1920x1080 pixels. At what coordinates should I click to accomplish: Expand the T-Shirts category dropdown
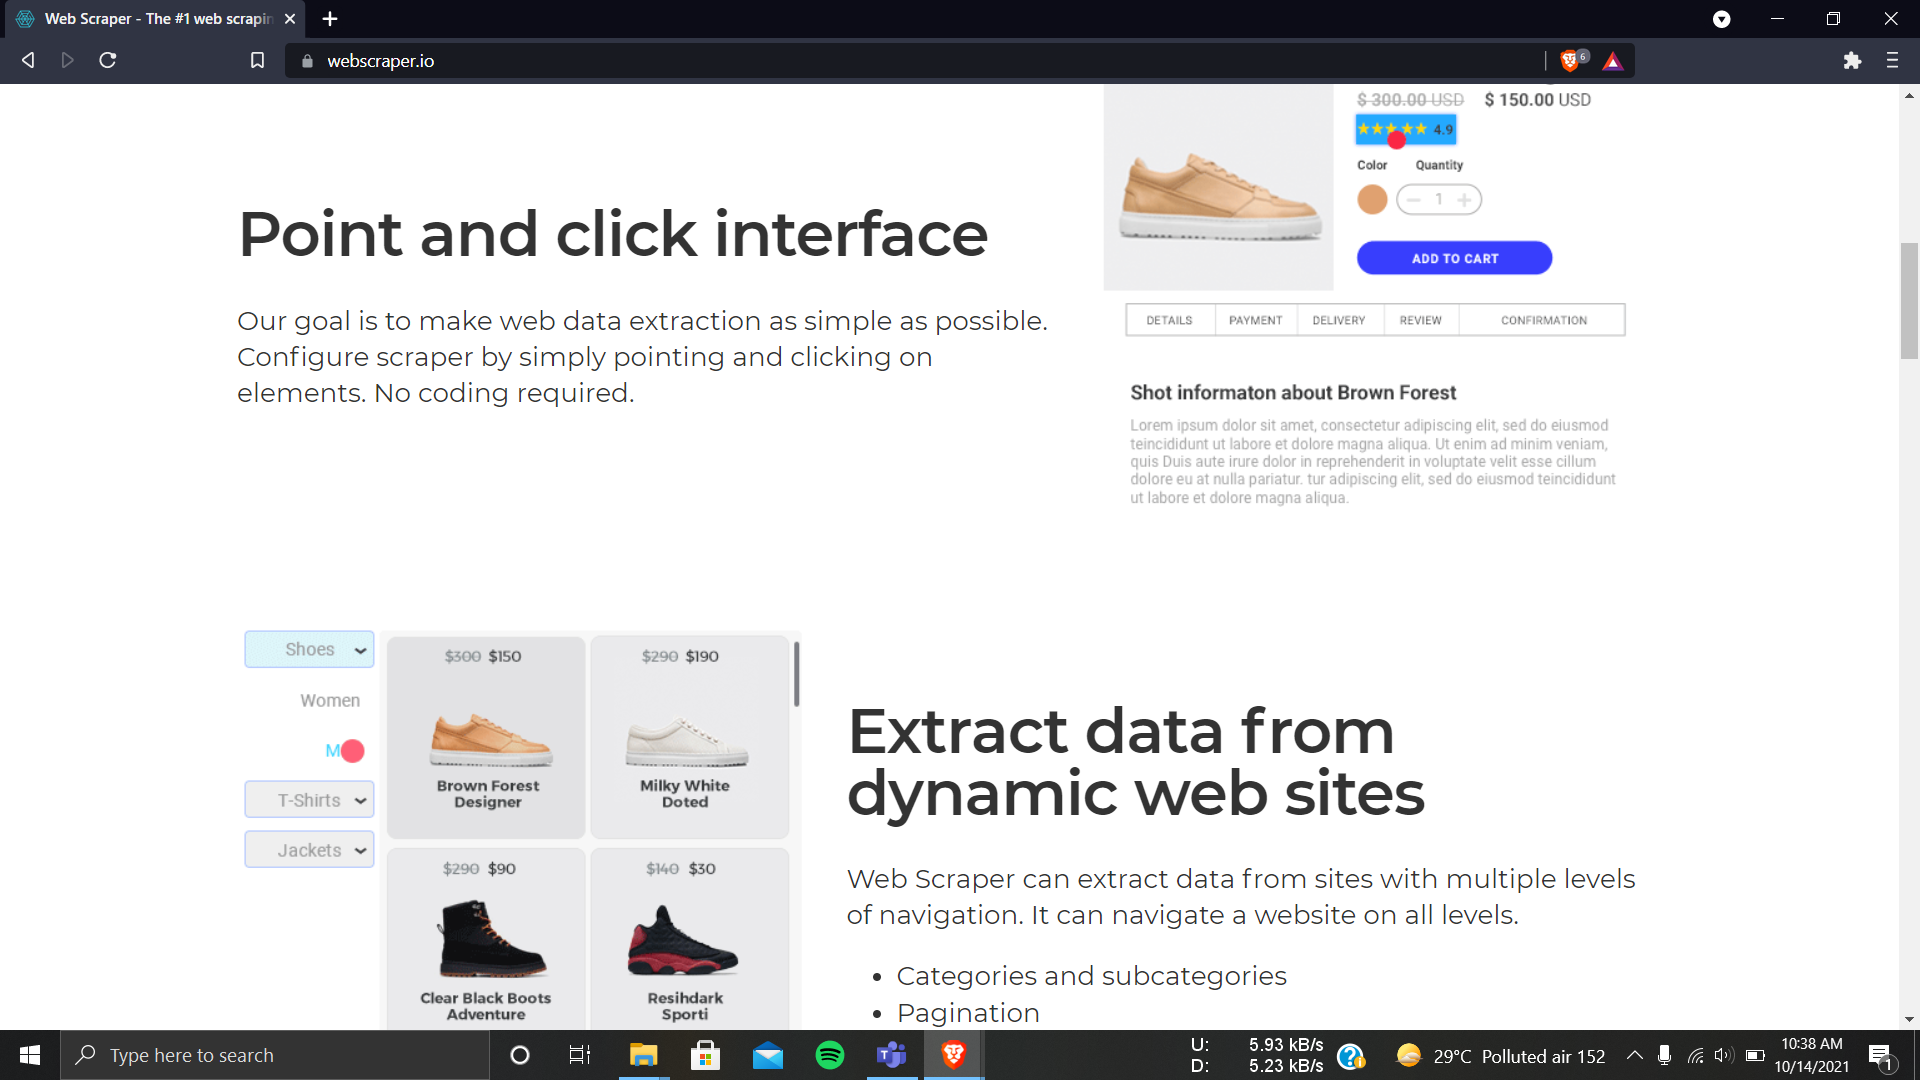tap(310, 800)
